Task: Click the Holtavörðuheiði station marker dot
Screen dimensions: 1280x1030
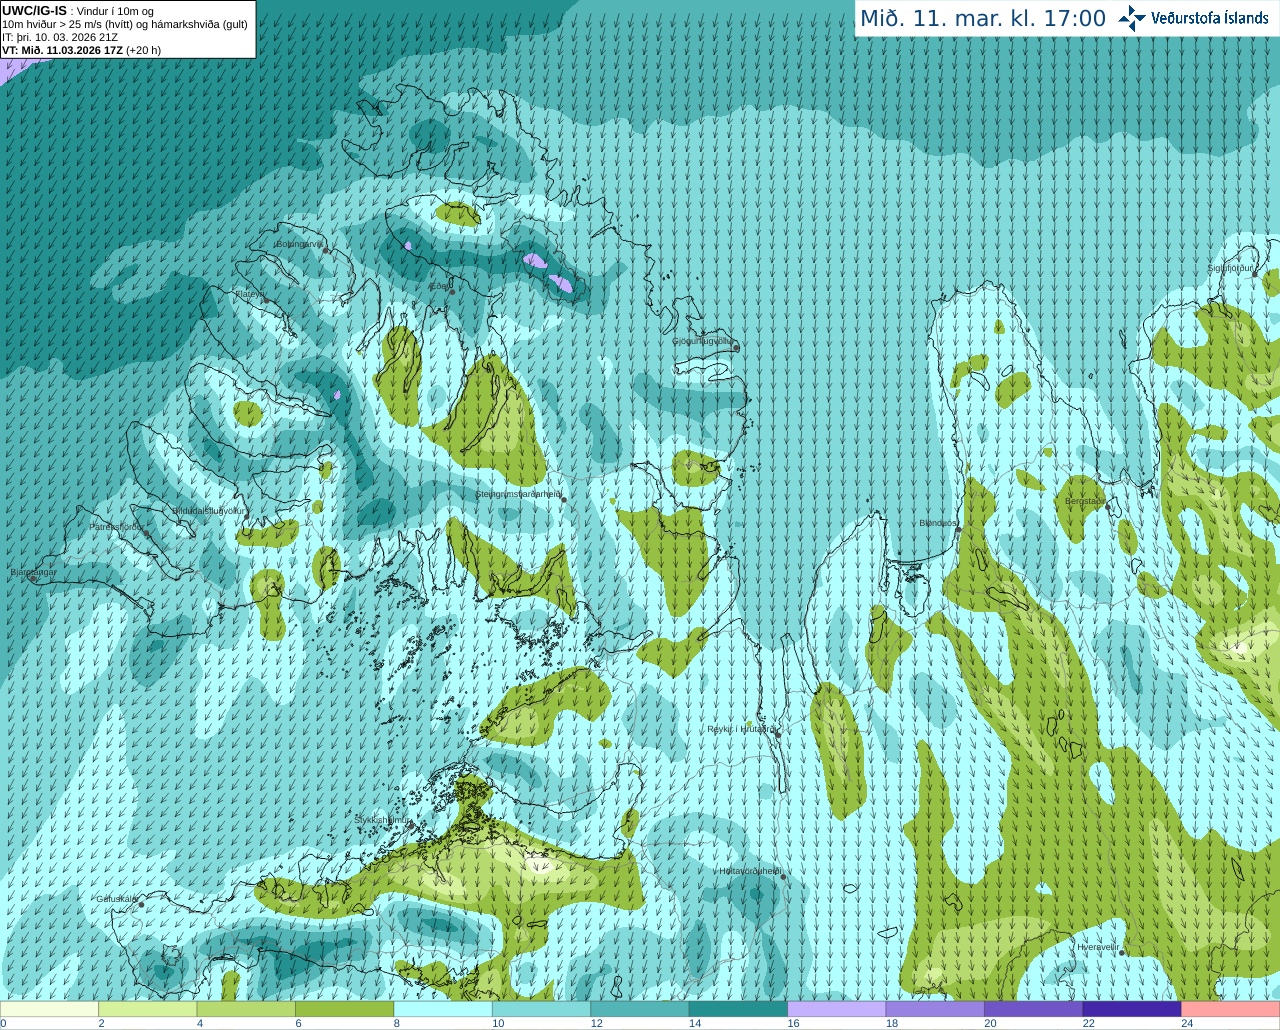Action: pos(784,877)
